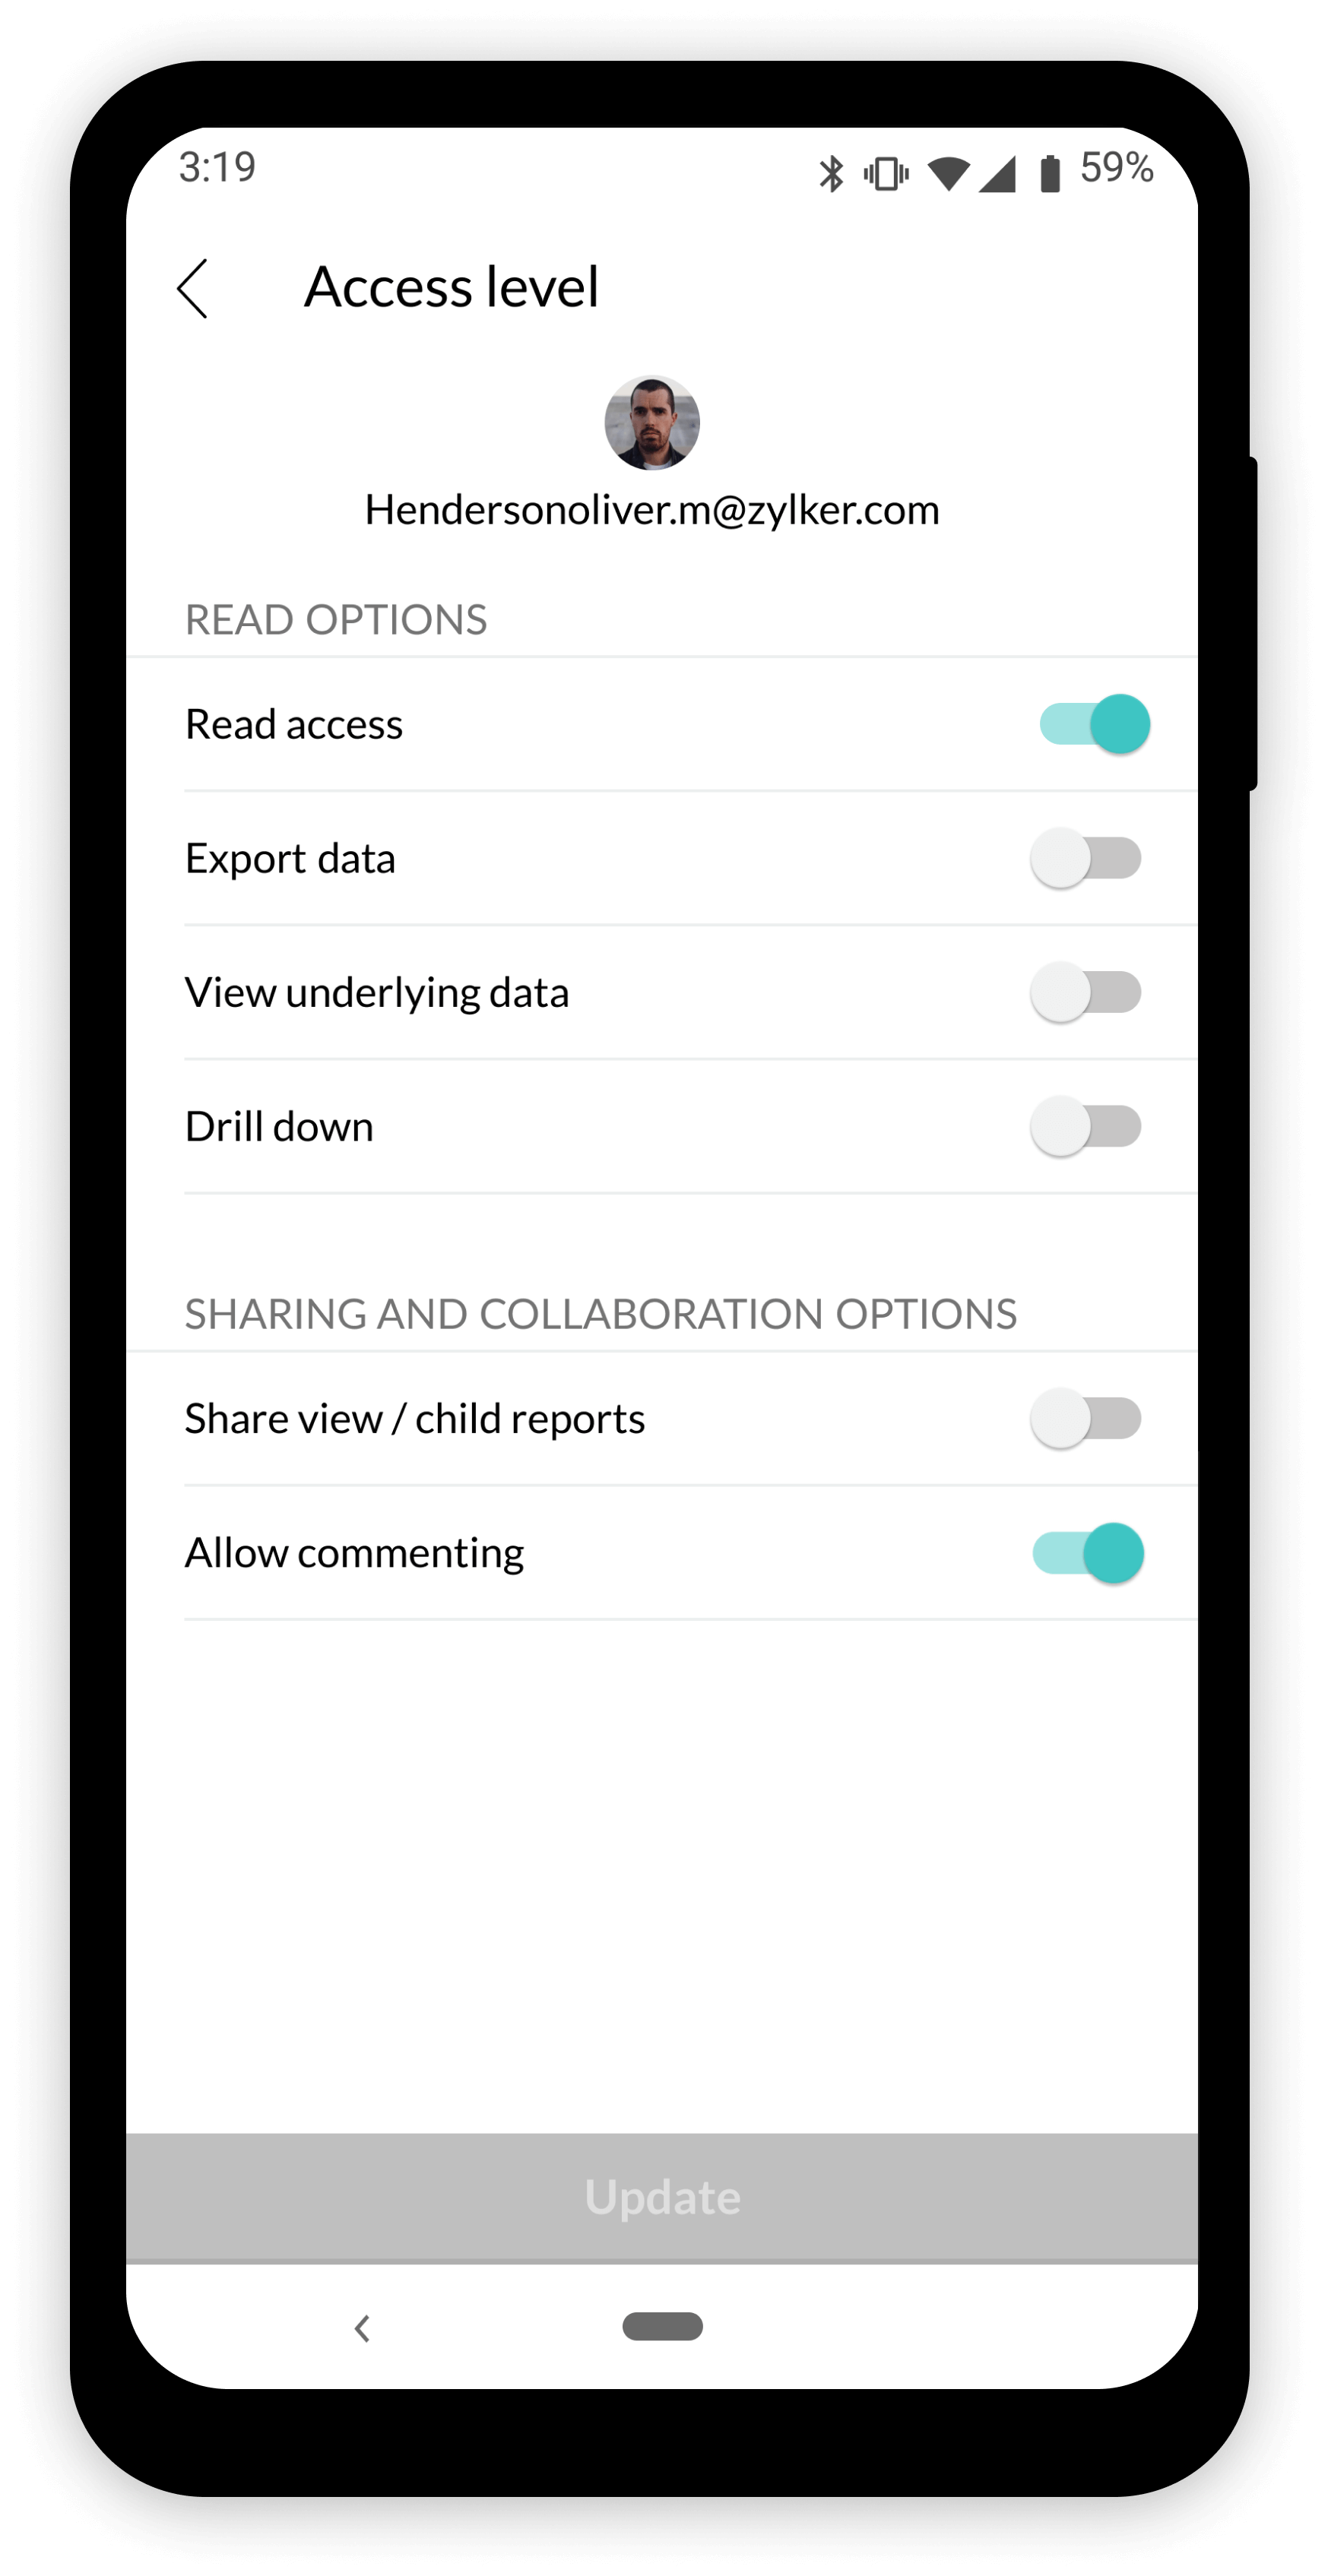Viewport: 1328px width, 2576px height.
Task: Tap the cellular signal icon
Action: coord(998,173)
